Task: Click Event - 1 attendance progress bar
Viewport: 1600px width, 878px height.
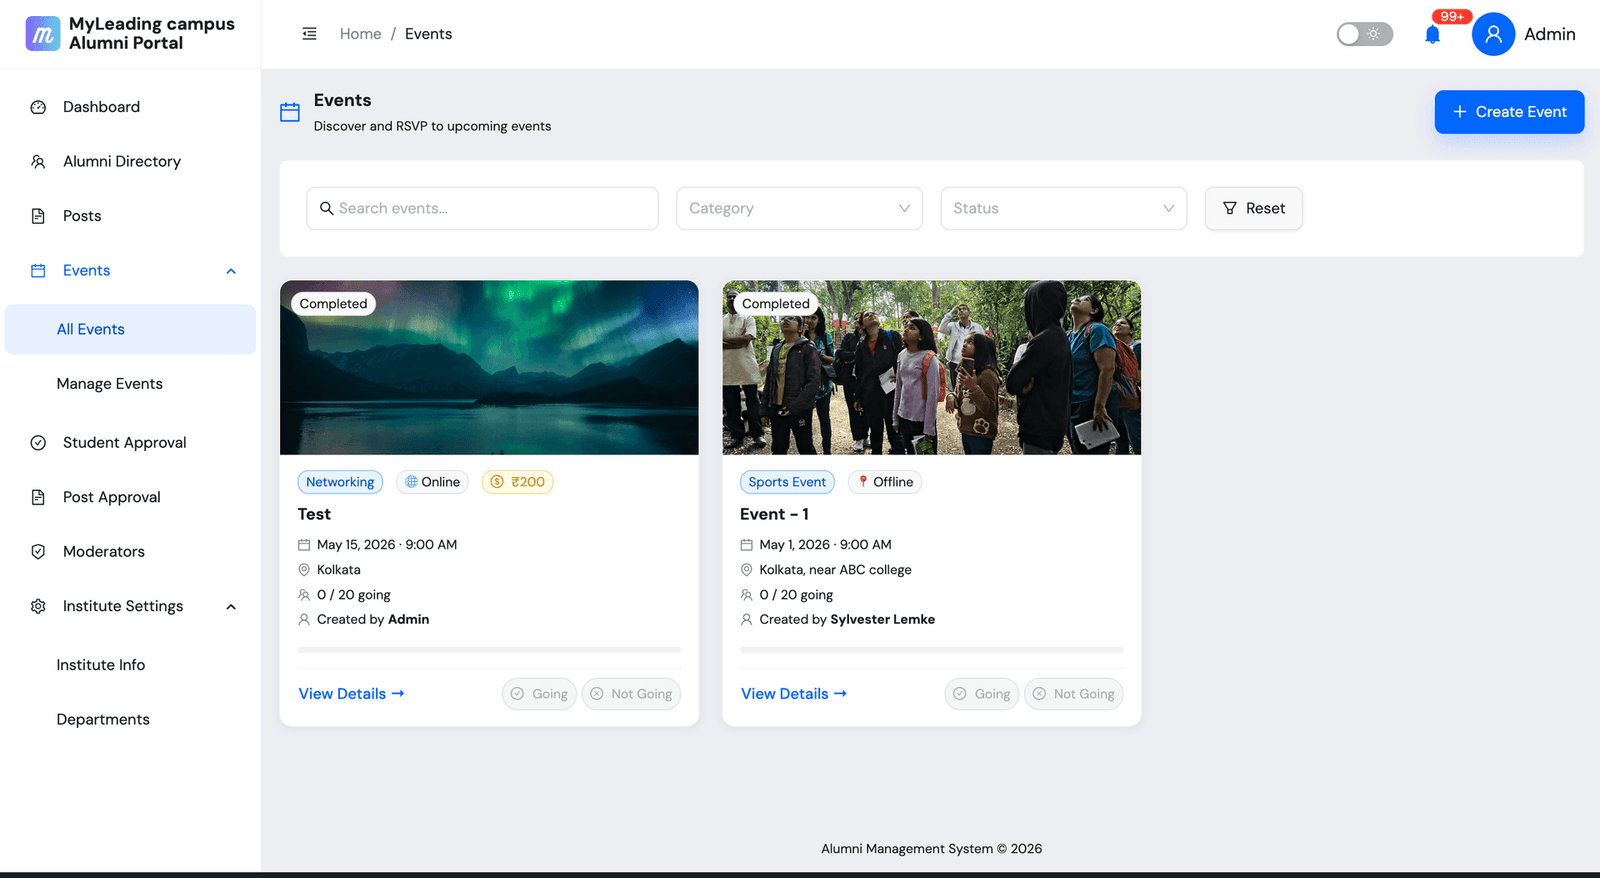Action: click(931, 650)
